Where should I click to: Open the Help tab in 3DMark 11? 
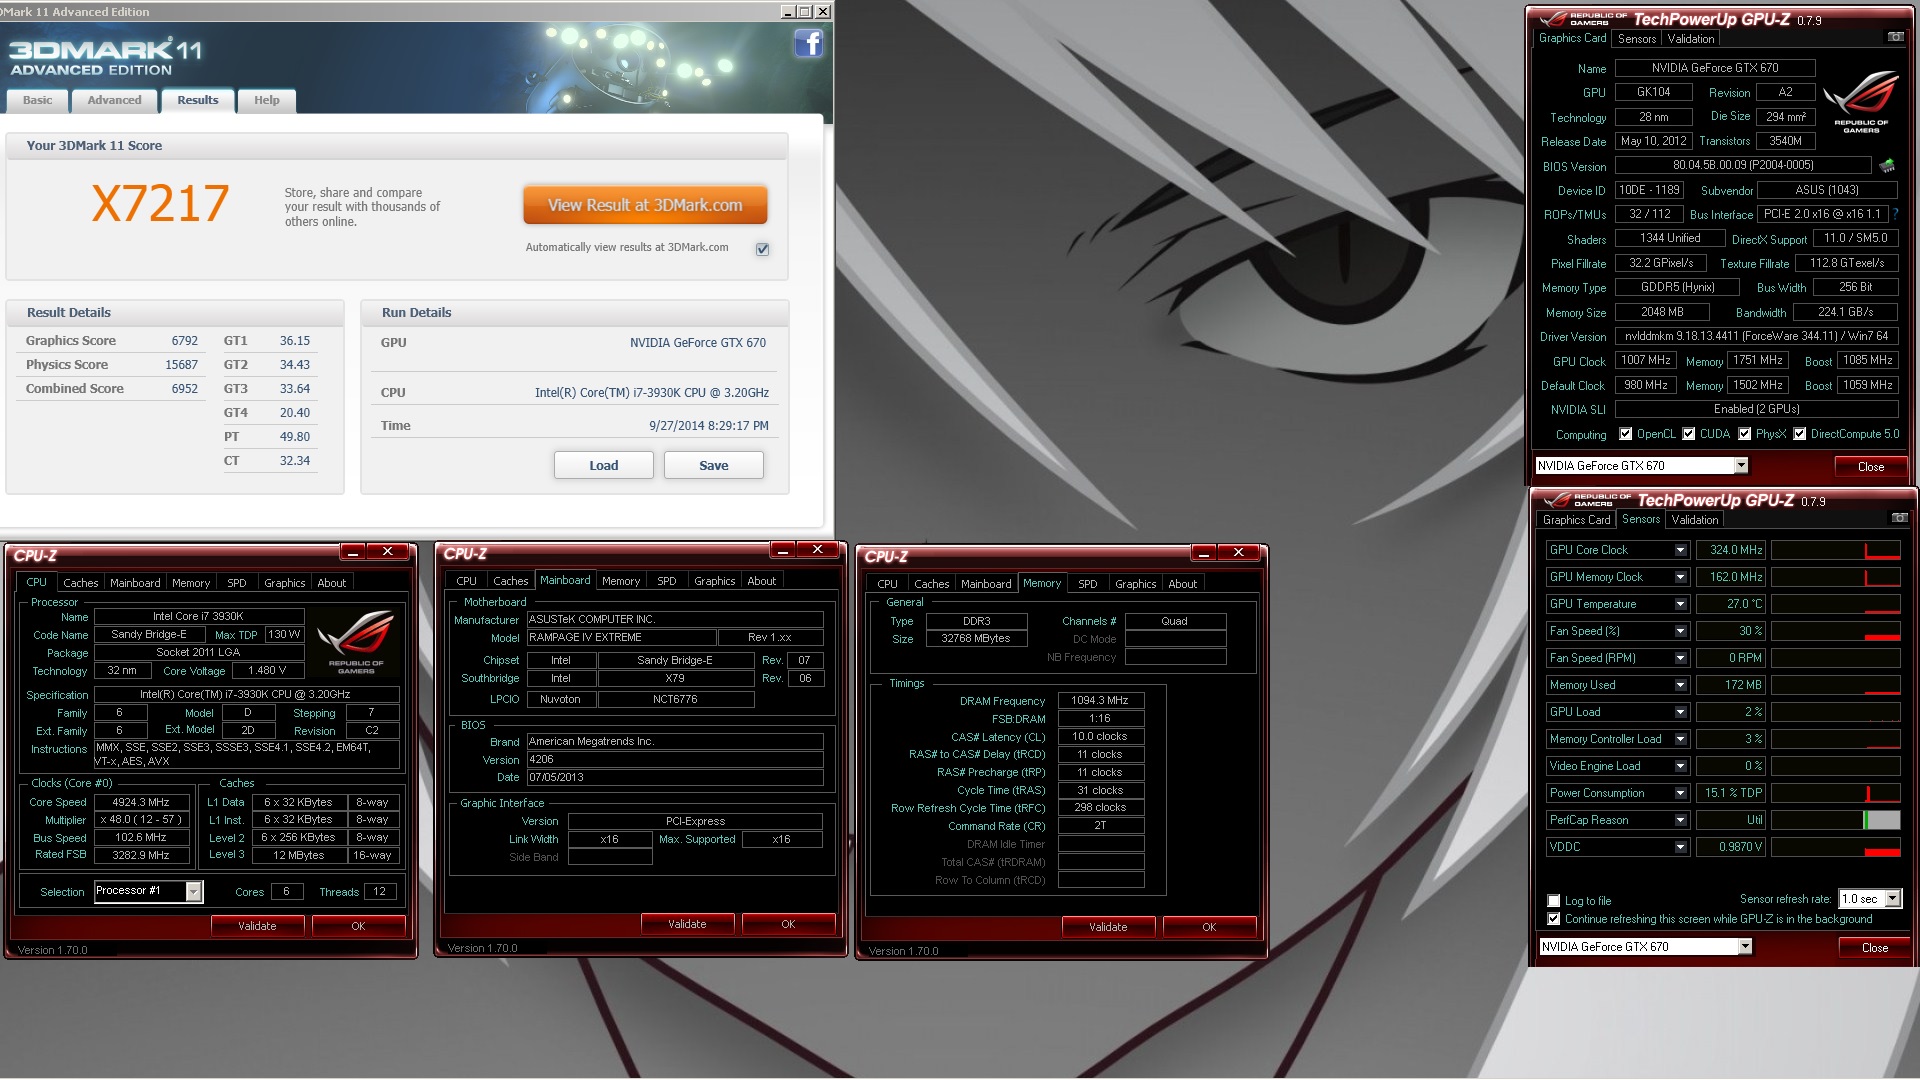[x=266, y=100]
